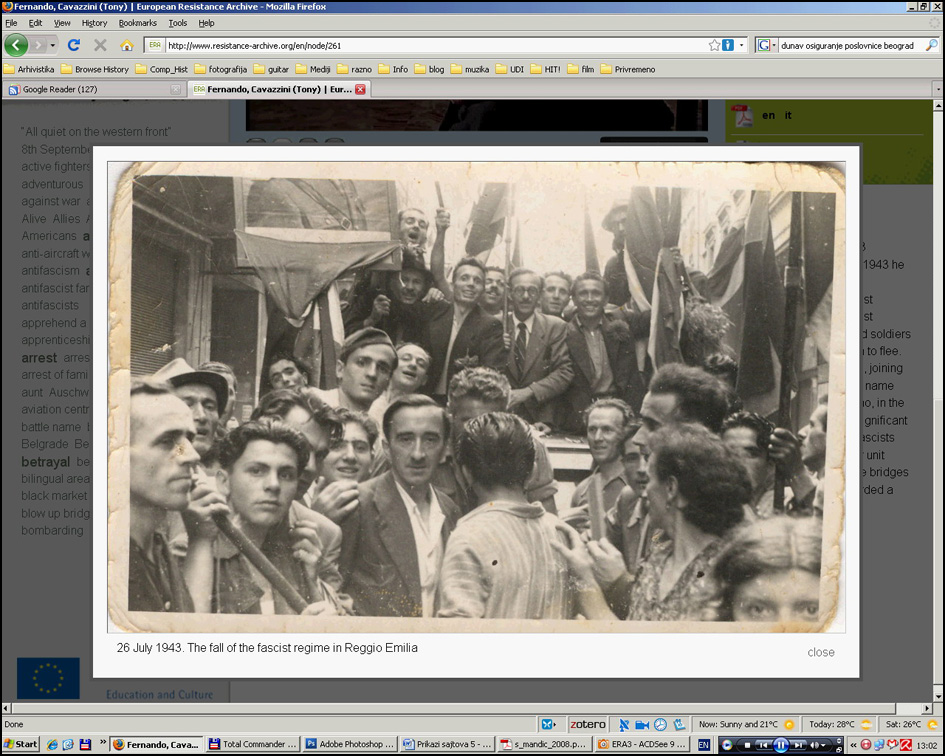945x756 pixels.
Task: Open the Arhivistika bookmarks folder
Action: (30, 69)
